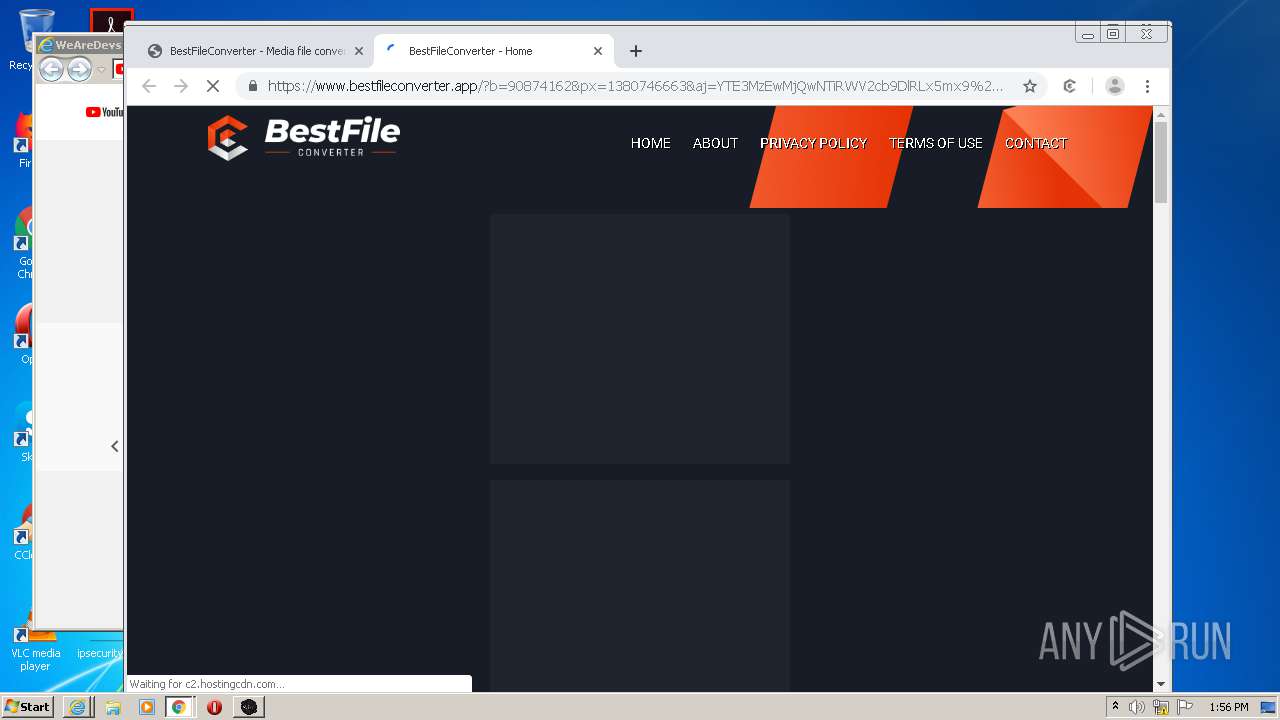The image size is (1280, 720).
Task: Open Windows Explorer from the taskbar
Action: 113,707
